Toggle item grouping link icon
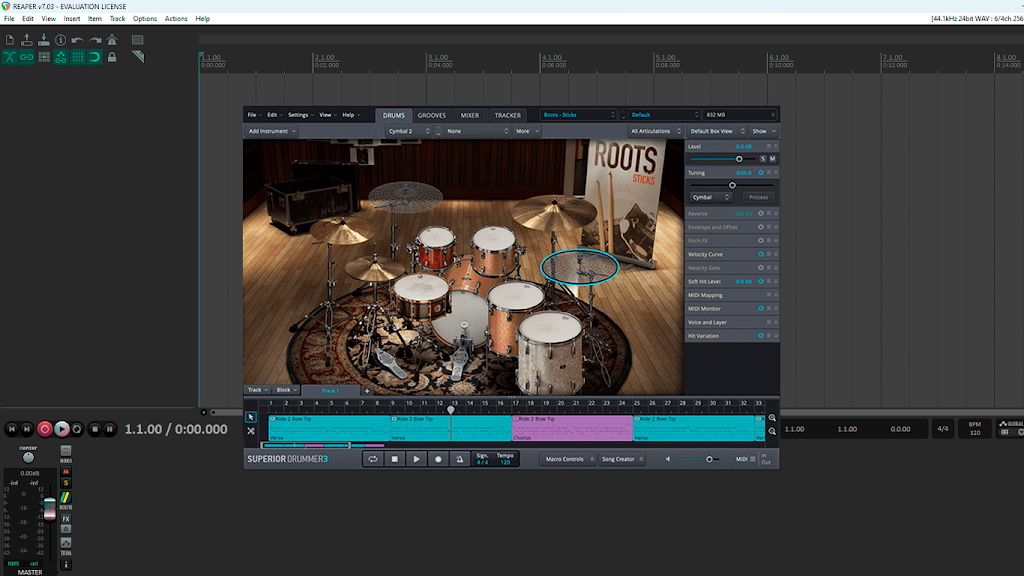 pyautogui.click(x=27, y=57)
